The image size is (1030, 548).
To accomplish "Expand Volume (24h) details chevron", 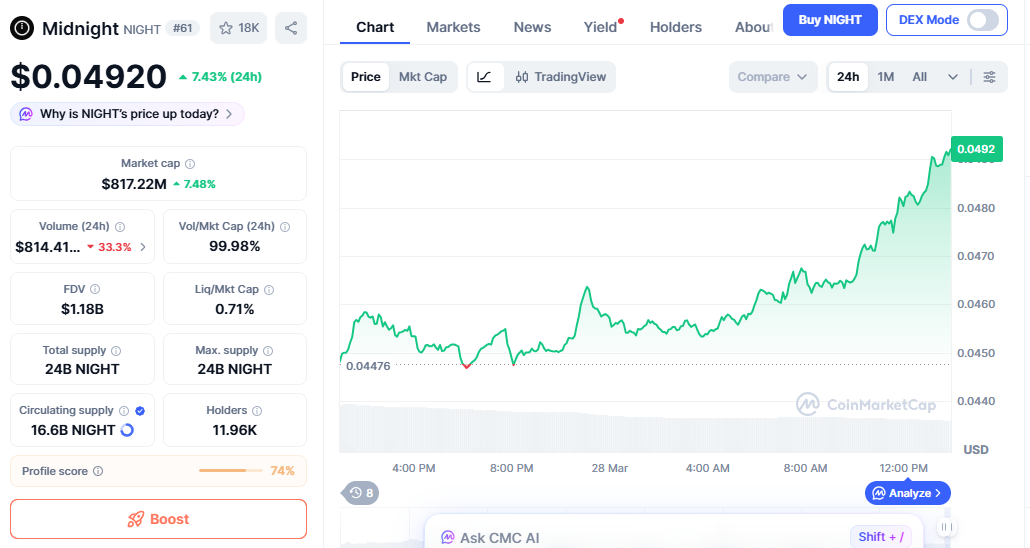I will pyautogui.click(x=143, y=247).
